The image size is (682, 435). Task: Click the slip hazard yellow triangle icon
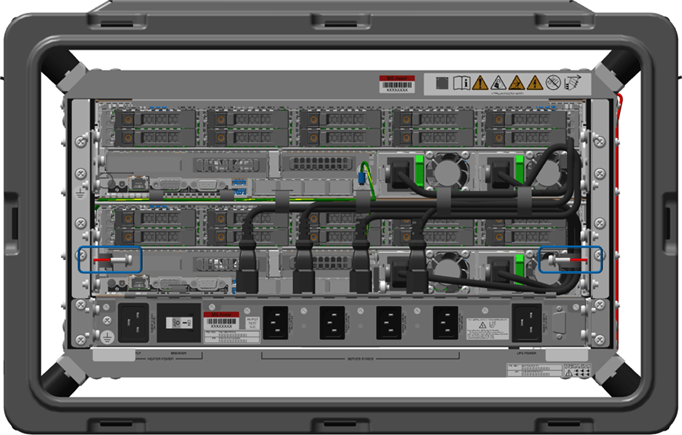pyautogui.click(x=517, y=83)
